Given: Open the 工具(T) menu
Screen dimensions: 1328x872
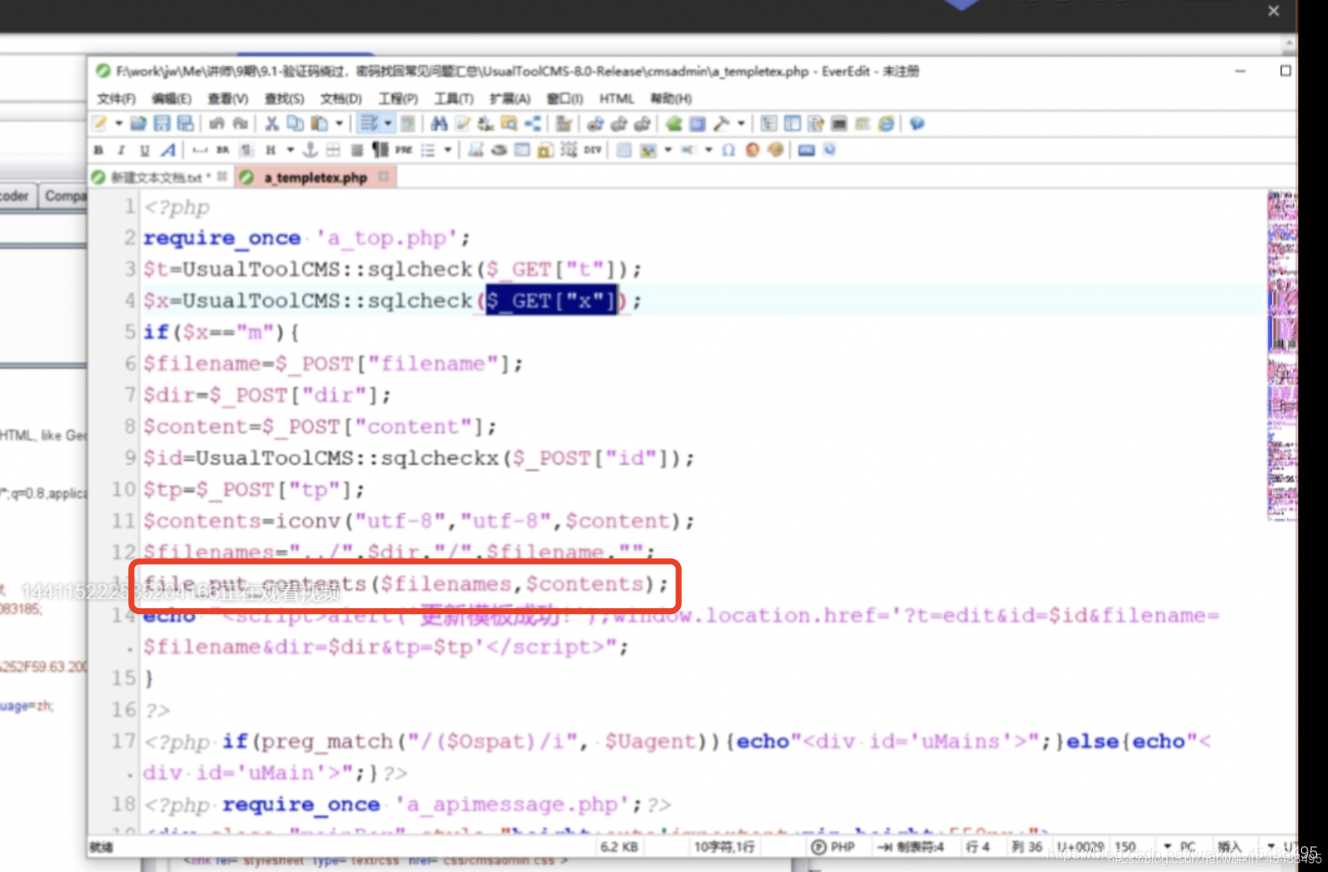Looking at the screenshot, I should 453,98.
